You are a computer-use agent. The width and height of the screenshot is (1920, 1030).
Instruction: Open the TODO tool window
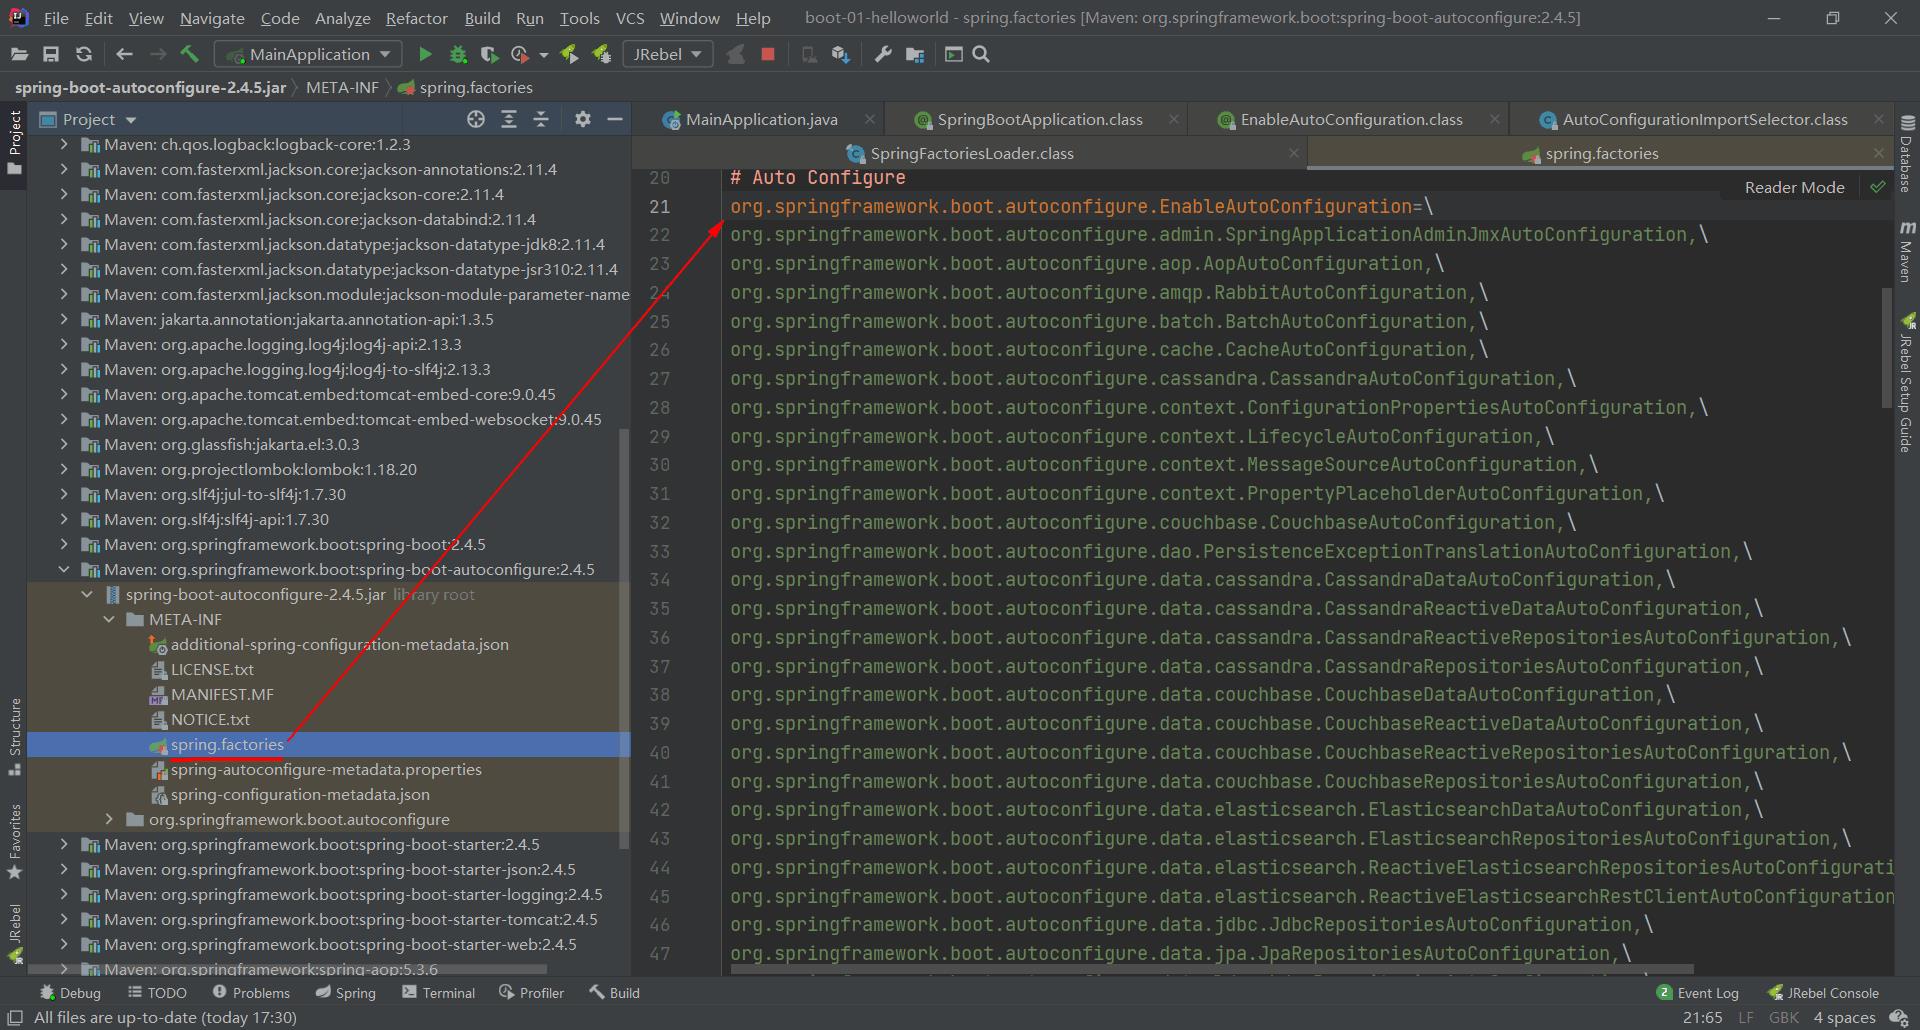tap(157, 992)
